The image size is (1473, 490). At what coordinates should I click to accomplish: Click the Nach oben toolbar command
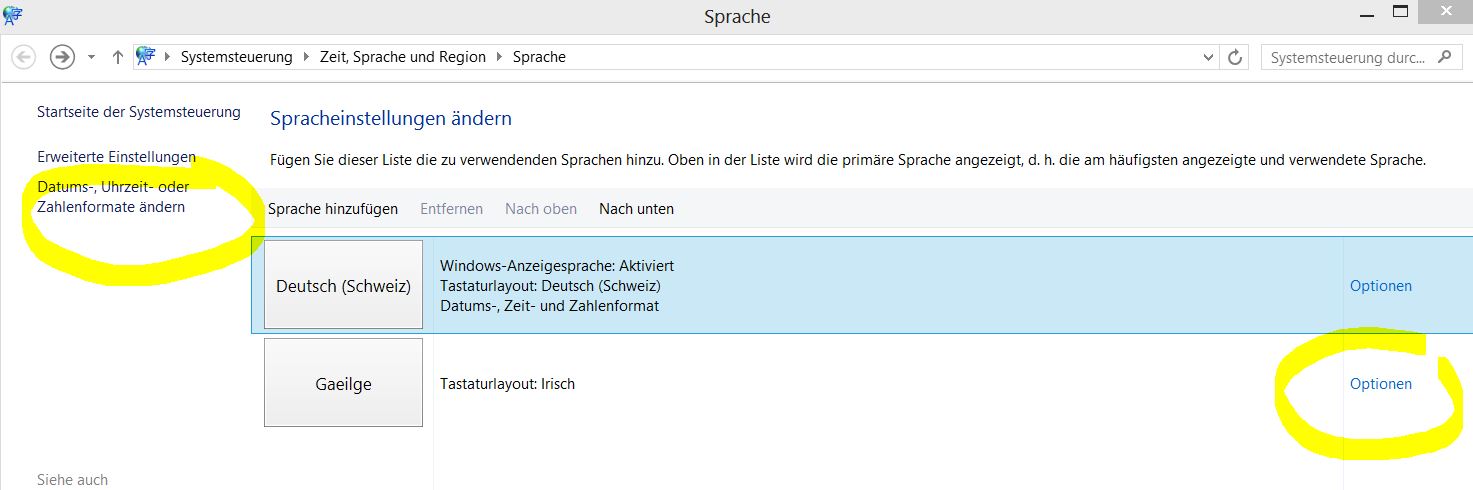541,209
